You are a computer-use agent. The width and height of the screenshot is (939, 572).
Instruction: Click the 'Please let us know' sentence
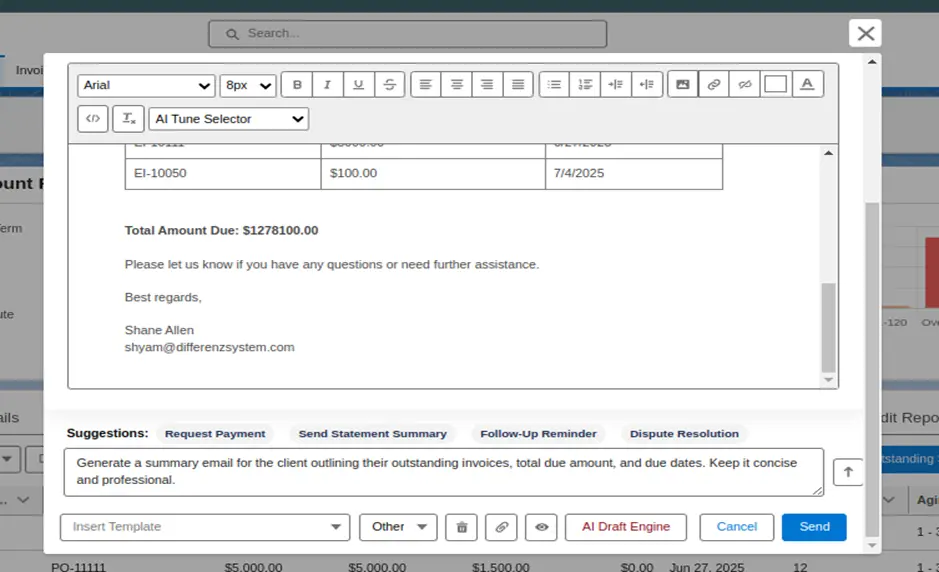[x=332, y=264]
